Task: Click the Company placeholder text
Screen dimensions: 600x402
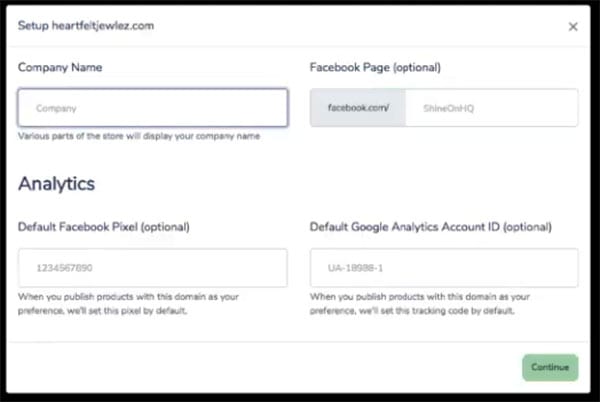Action: point(56,108)
